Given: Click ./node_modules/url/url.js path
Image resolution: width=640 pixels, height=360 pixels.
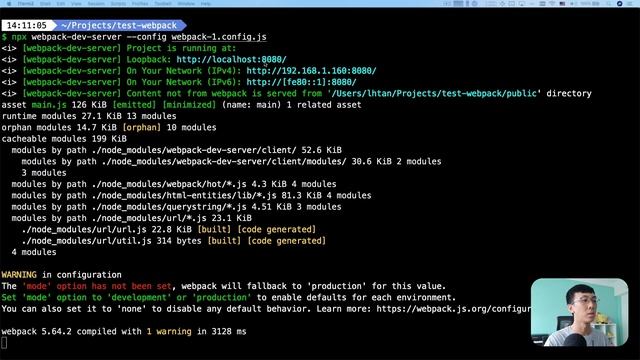Looking at the screenshot, I should click(84, 230).
